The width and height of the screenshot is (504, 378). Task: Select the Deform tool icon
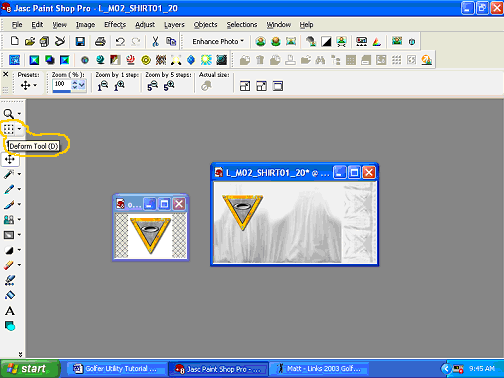point(9,129)
